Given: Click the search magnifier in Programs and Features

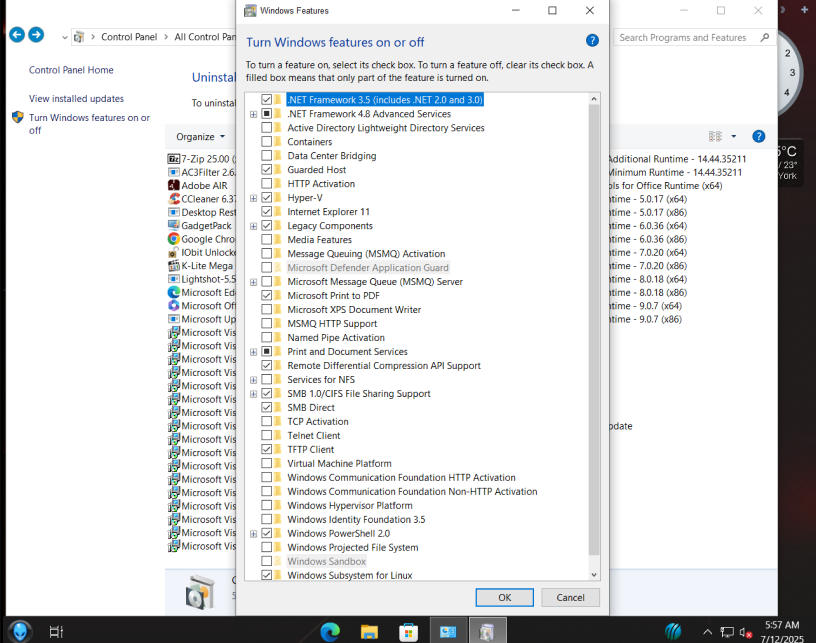Looking at the screenshot, I should [764, 37].
